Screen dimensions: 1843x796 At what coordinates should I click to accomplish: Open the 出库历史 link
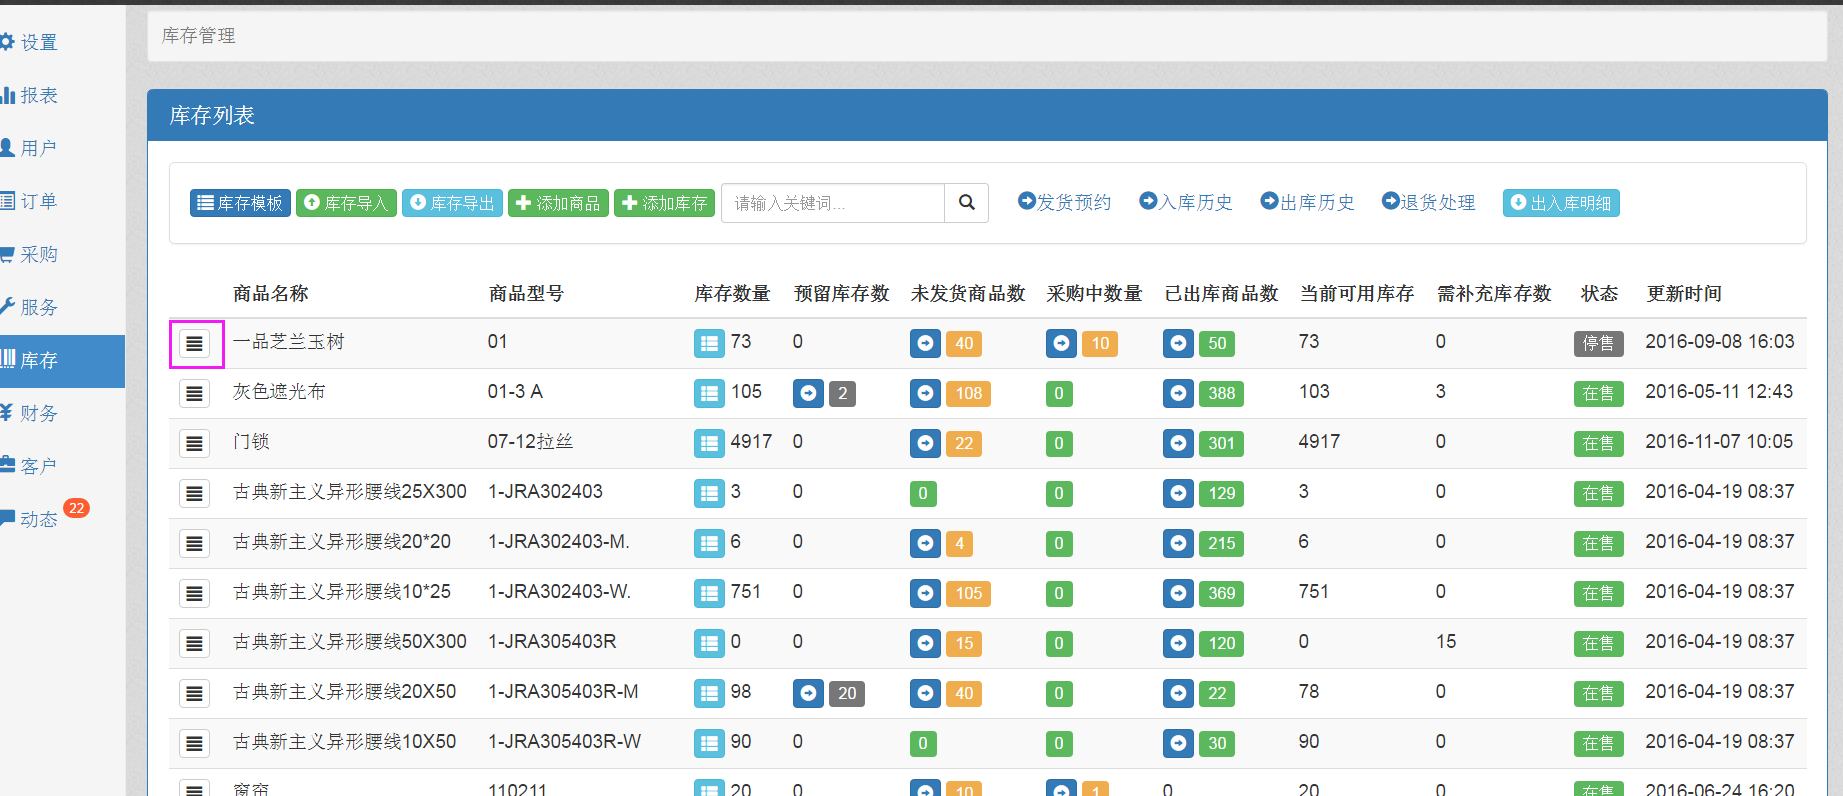point(1307,202)
